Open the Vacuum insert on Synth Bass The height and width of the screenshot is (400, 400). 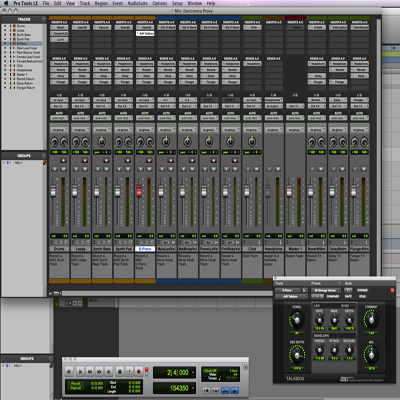(x=102, y=27)
